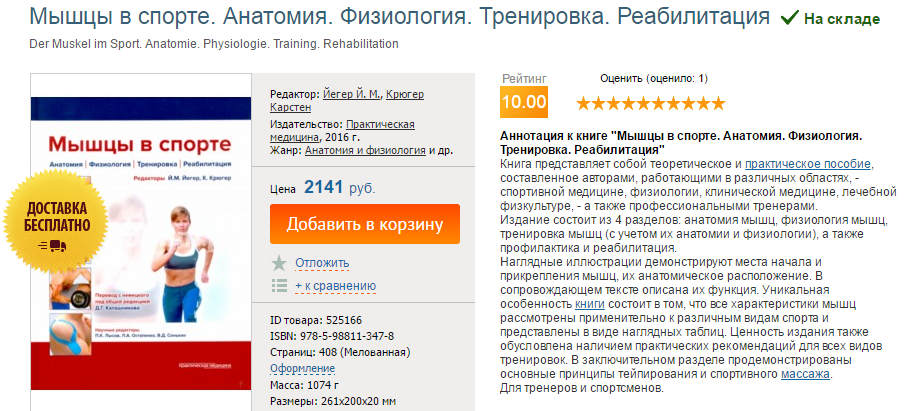Click the star icon beside Отложить
Viewport: 912px width, 411px height.
point(279,262)
